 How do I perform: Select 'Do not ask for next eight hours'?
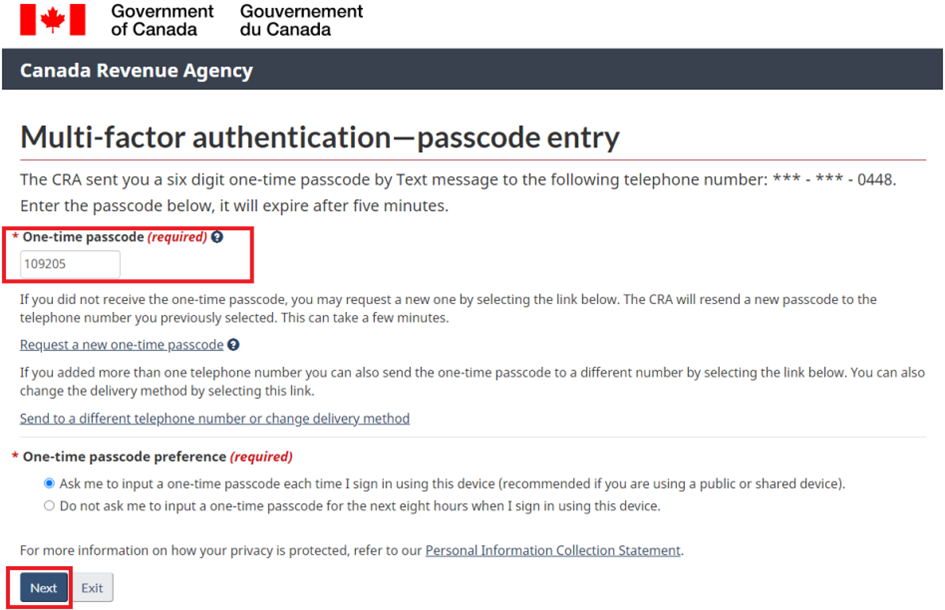point(49,506)
